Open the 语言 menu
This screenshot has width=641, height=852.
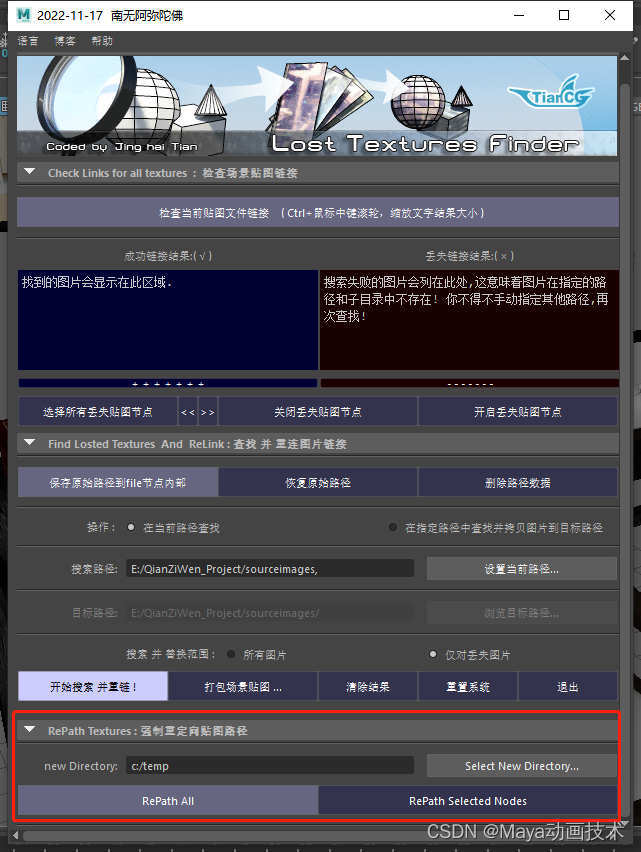28,41
